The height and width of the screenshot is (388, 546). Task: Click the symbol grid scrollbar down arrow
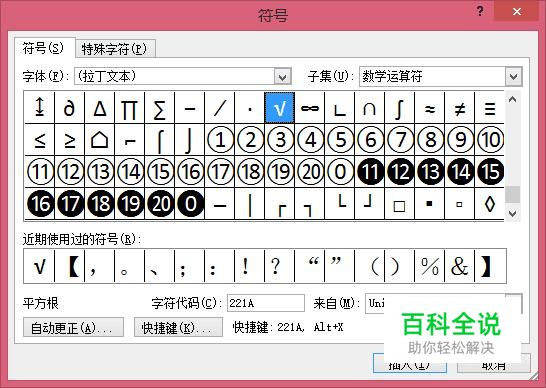coord(512,213)
